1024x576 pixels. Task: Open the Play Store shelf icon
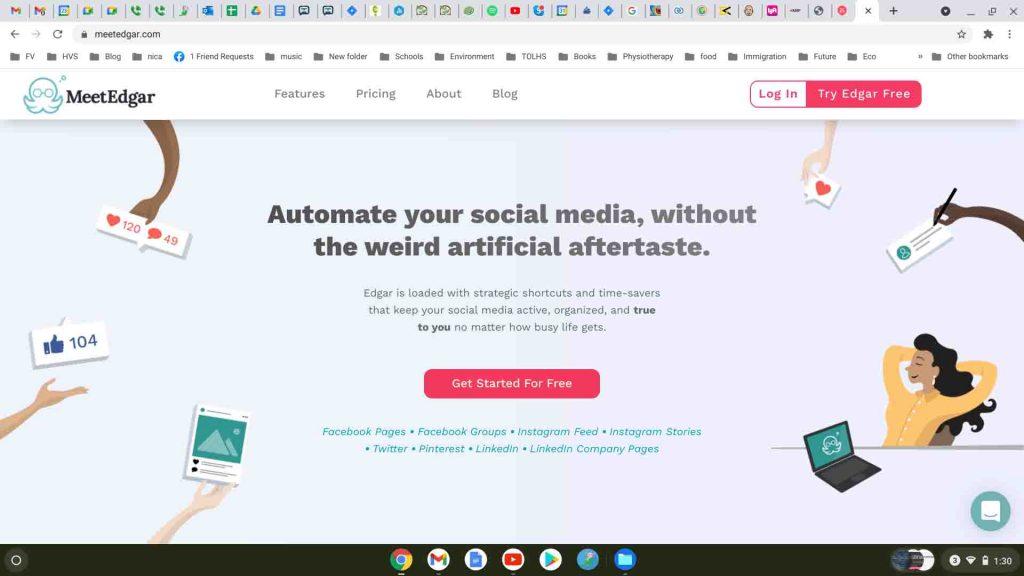click(550, 559)
